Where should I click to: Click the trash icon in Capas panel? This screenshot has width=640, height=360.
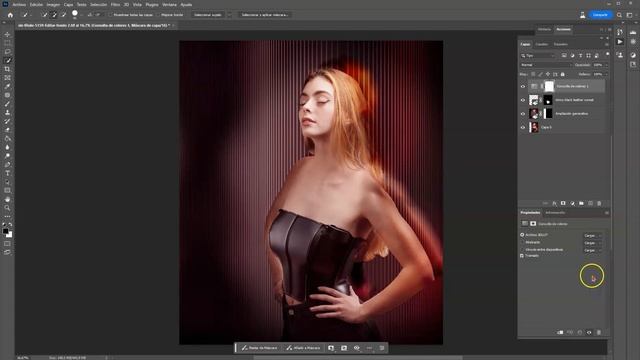pyautogui.click(x=599, y=203)
